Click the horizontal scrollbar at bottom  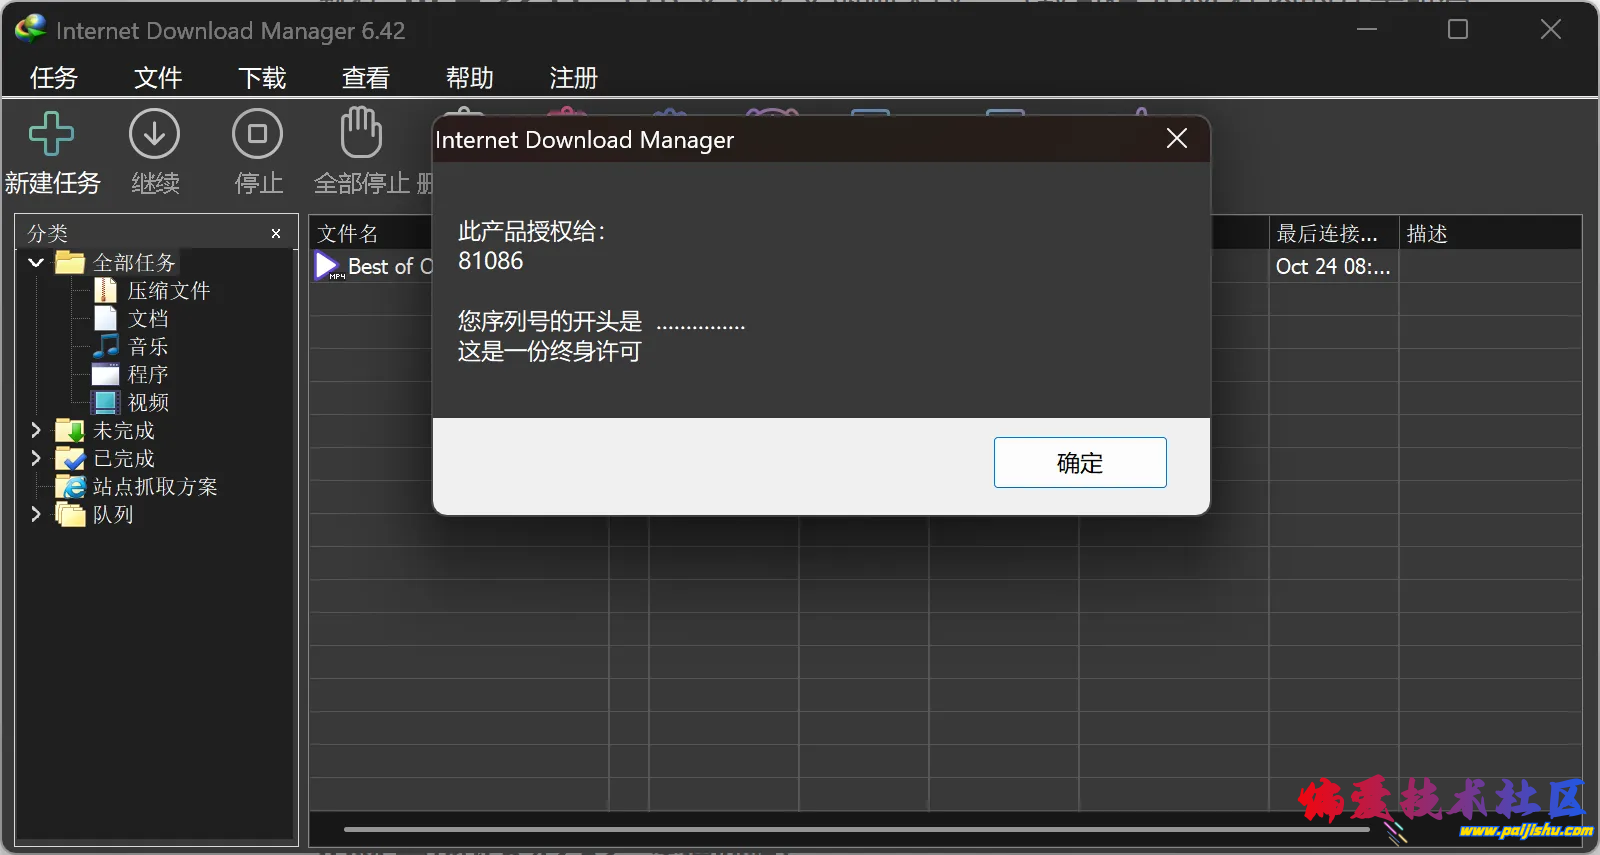point(855,829)
